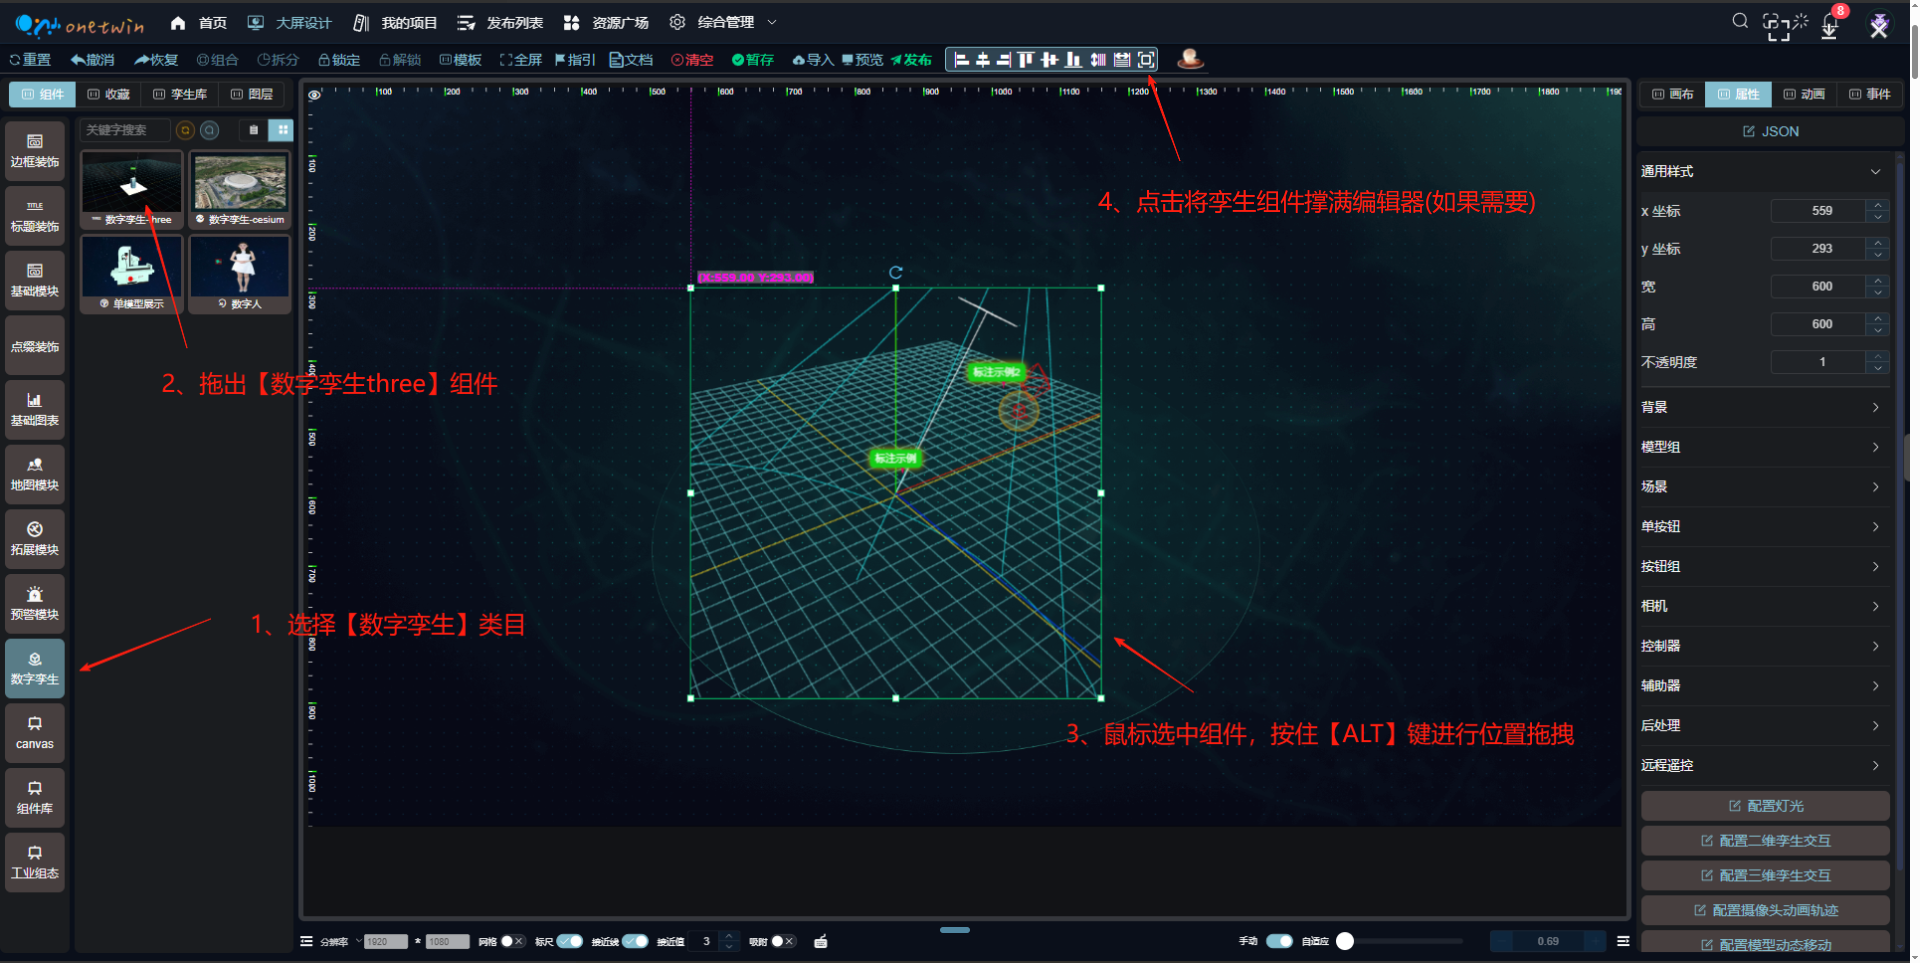Click the zoom slider handle in bottom bar
The width and height of the screenshot is (1920, 963).
point(1345,941)
